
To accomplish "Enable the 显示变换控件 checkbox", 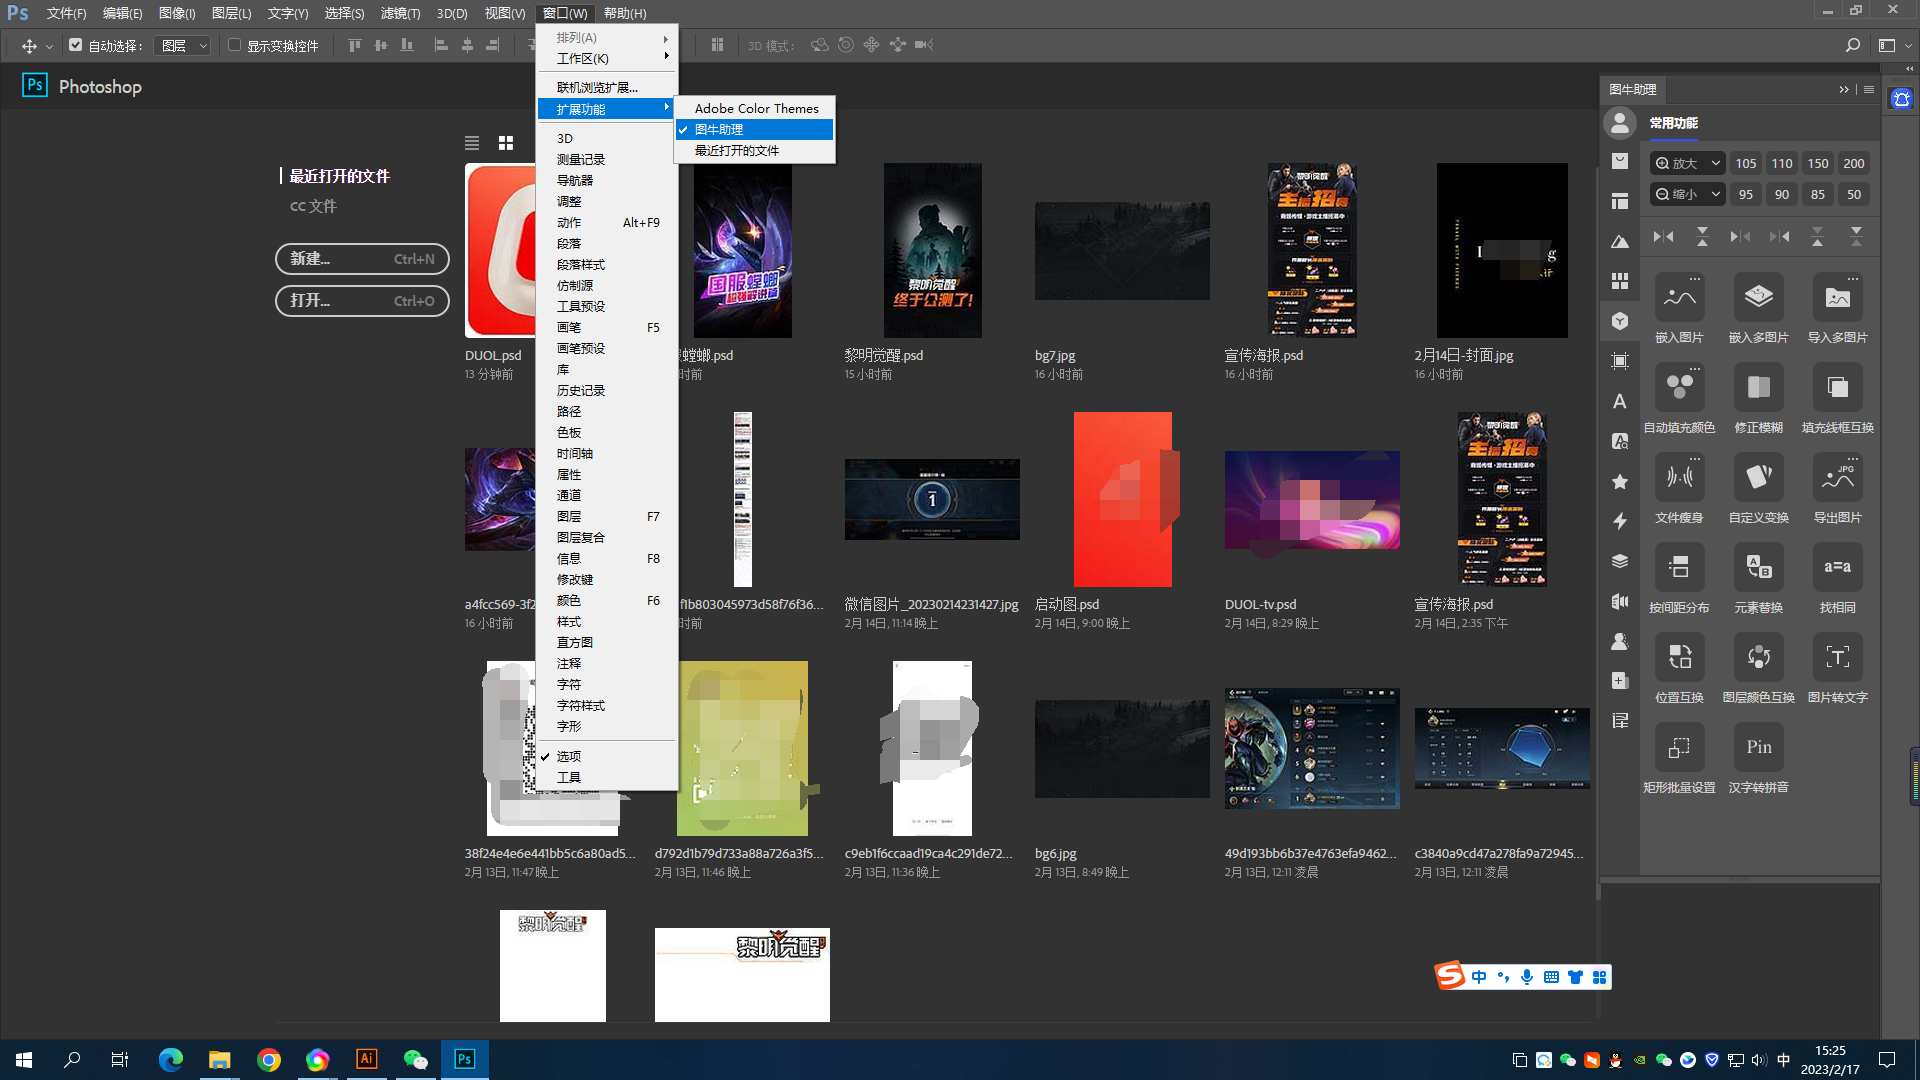I will point(235,46).
